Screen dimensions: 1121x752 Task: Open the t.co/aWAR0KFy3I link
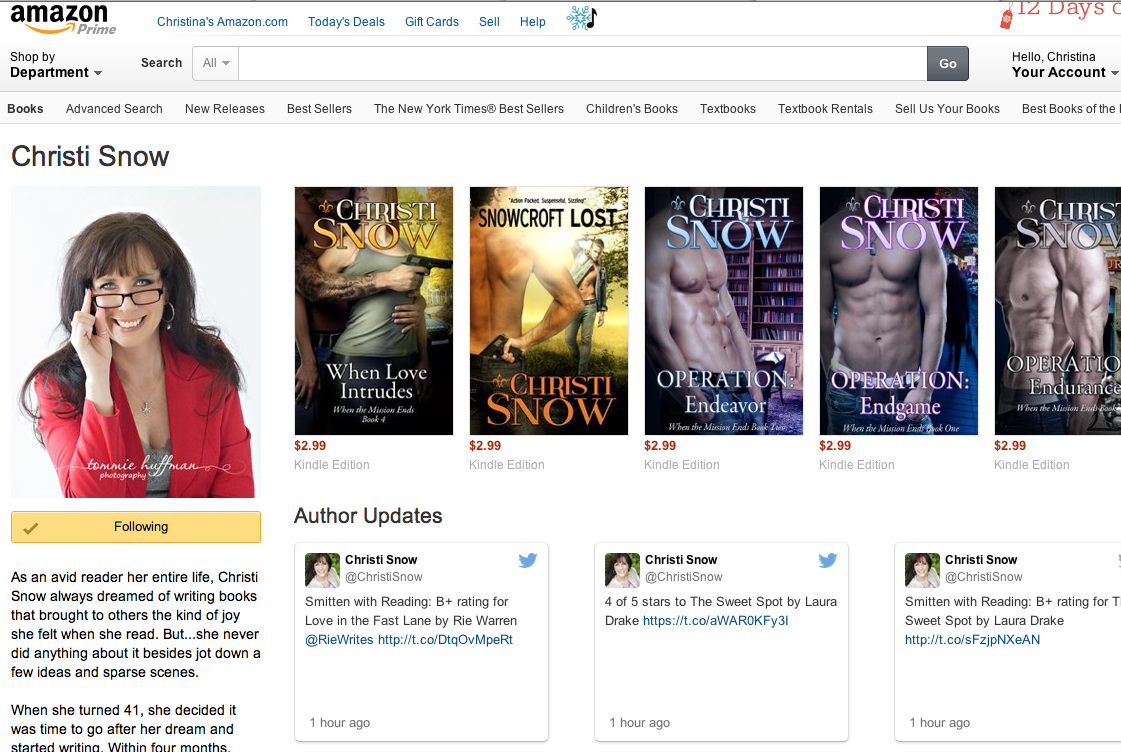click(x=716, y=620)
